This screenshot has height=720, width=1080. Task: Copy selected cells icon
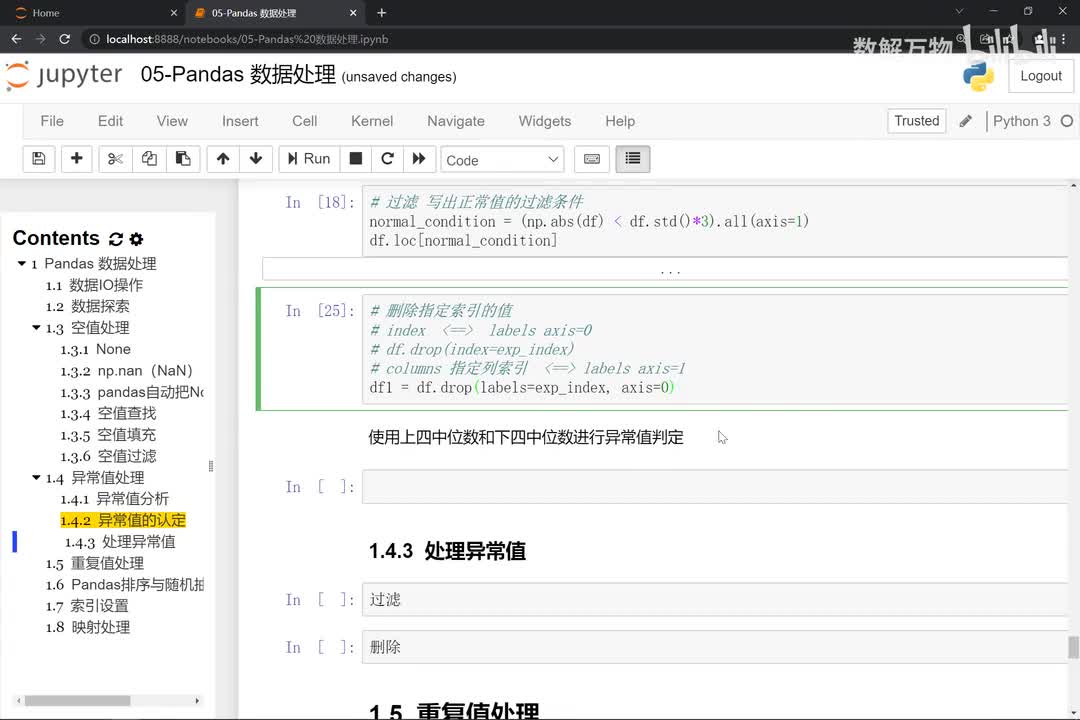tap(149, 159)
